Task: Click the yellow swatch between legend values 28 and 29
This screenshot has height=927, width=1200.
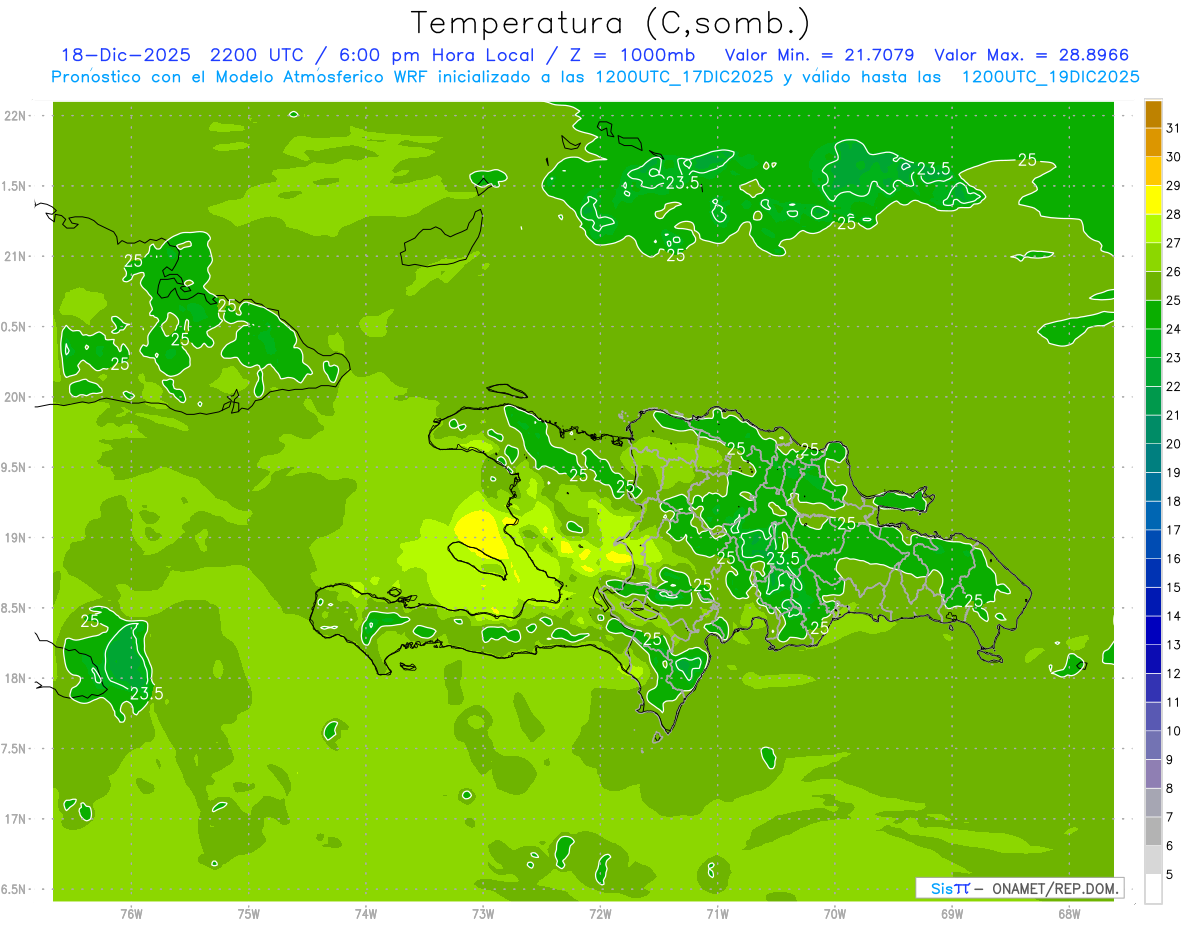Action: (x=1153, y=200)
